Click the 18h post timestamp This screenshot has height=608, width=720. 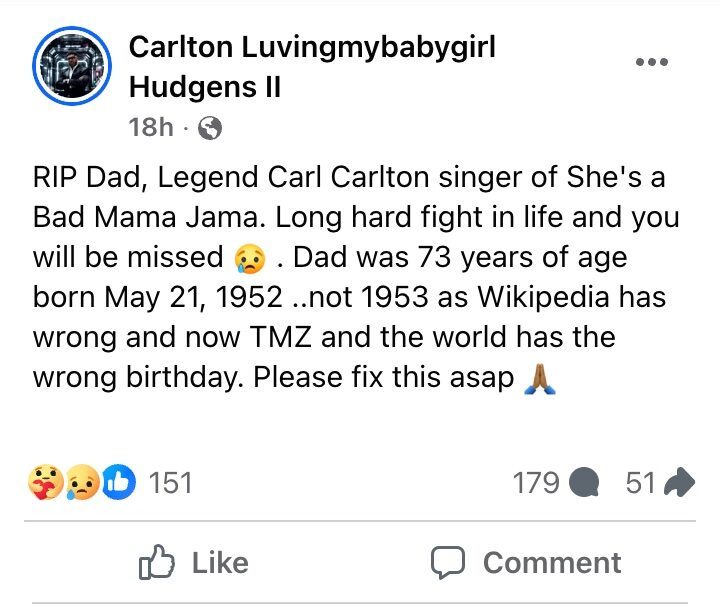(150, 128)
